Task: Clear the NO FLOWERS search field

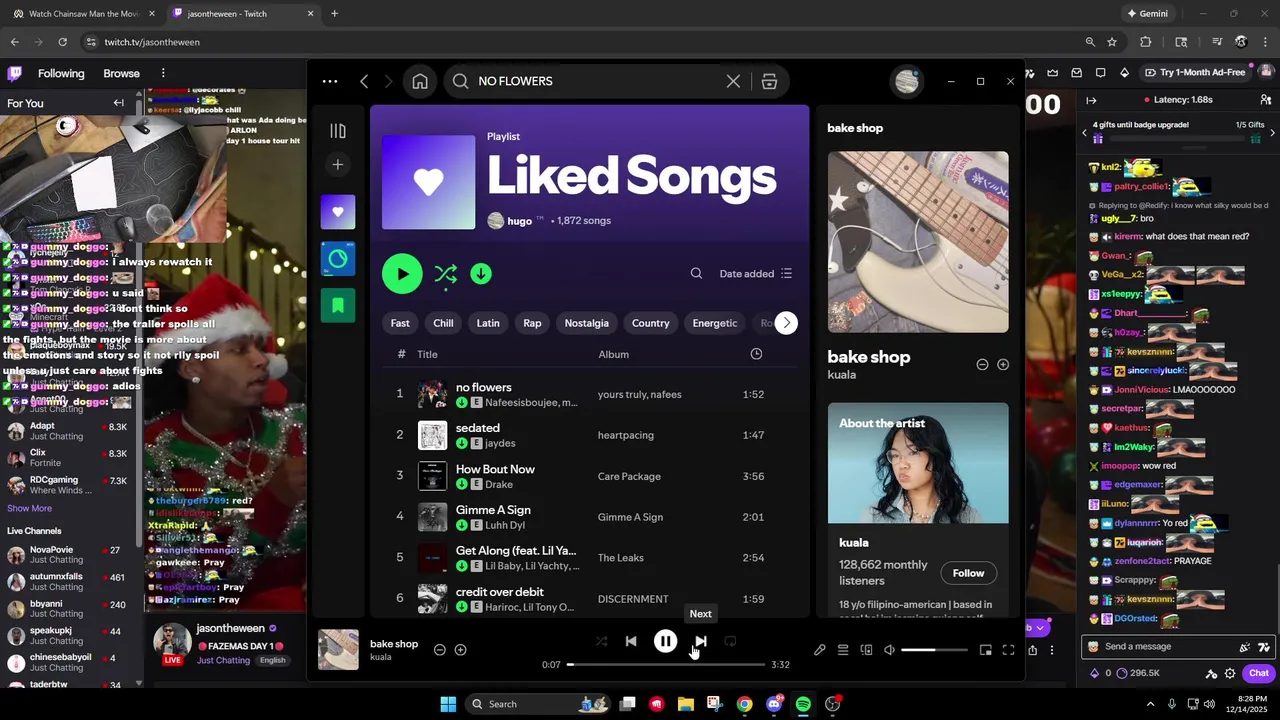Action: (733, 81)
